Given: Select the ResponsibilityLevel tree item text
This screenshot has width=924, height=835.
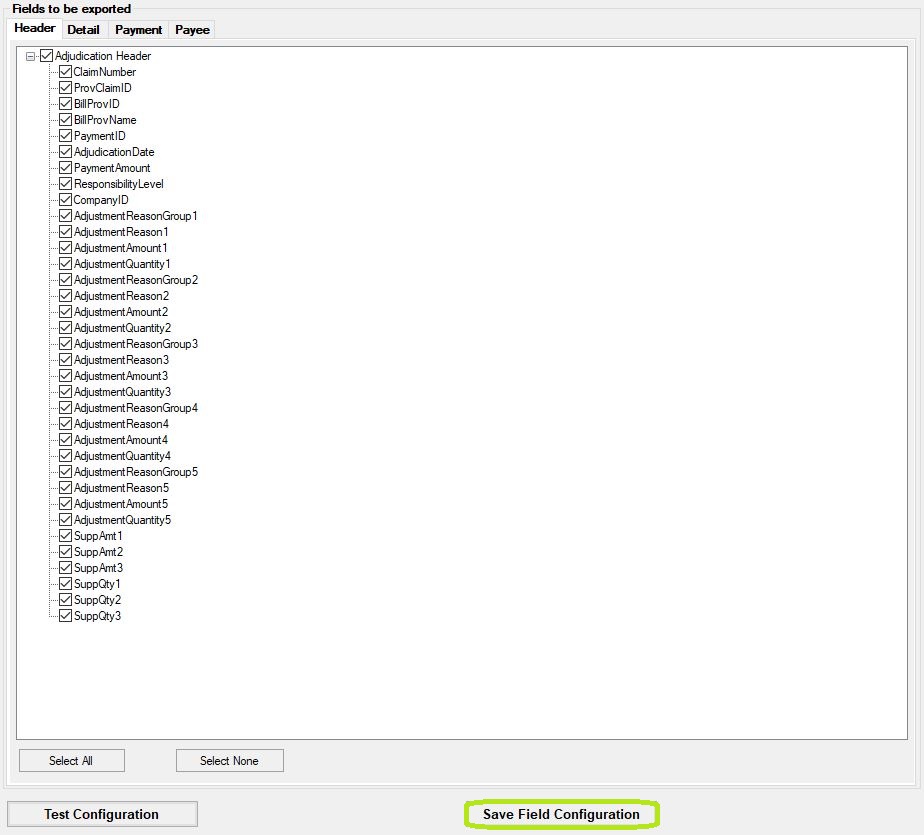Looking at the screenshot, I should (119, 184).
